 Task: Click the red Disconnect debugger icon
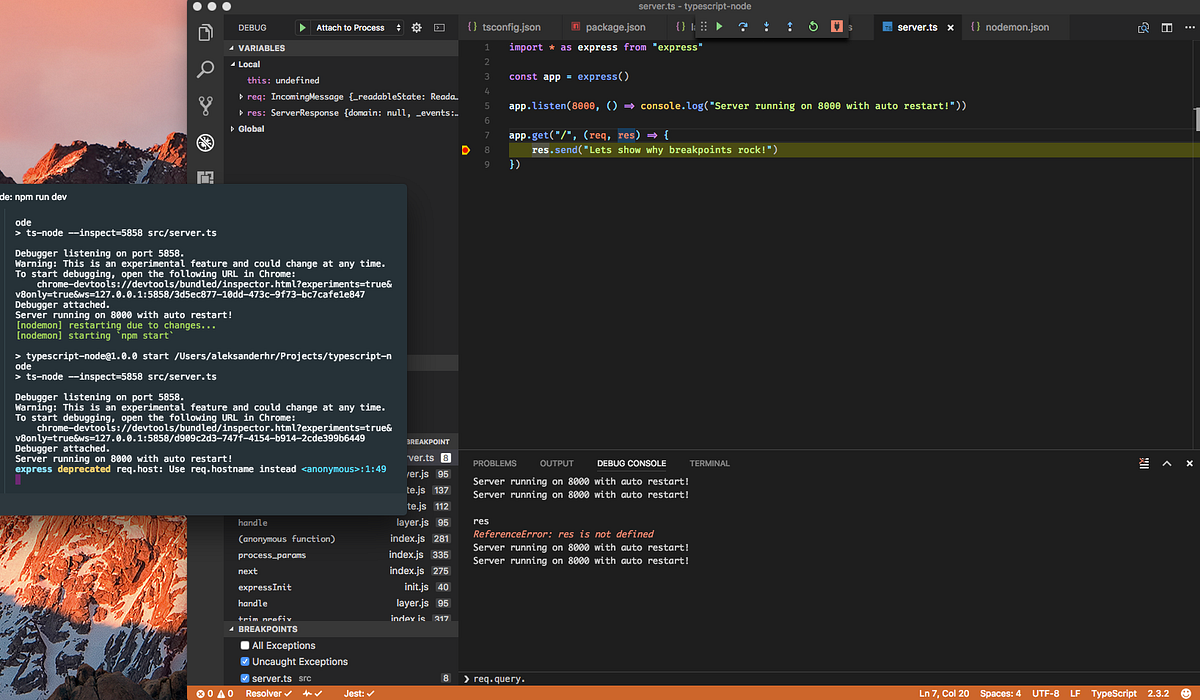(x=836, y=27)
